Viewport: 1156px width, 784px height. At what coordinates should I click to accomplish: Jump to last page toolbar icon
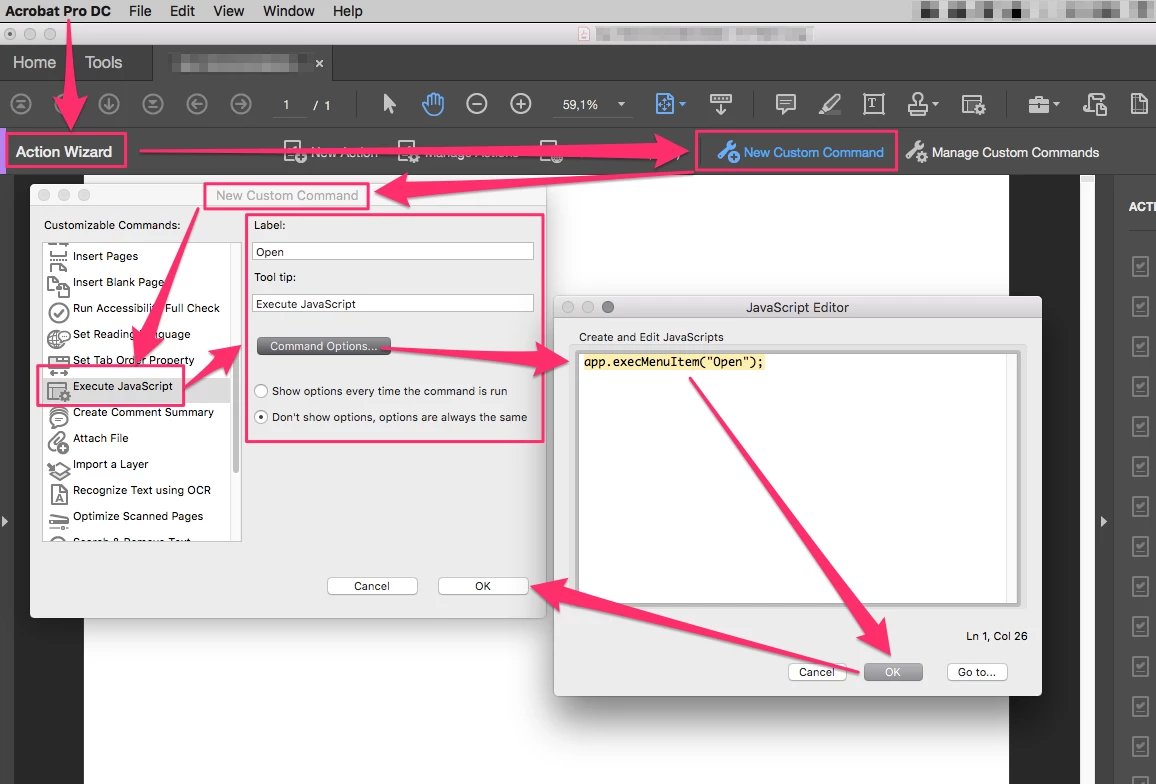tap(153, 104)
